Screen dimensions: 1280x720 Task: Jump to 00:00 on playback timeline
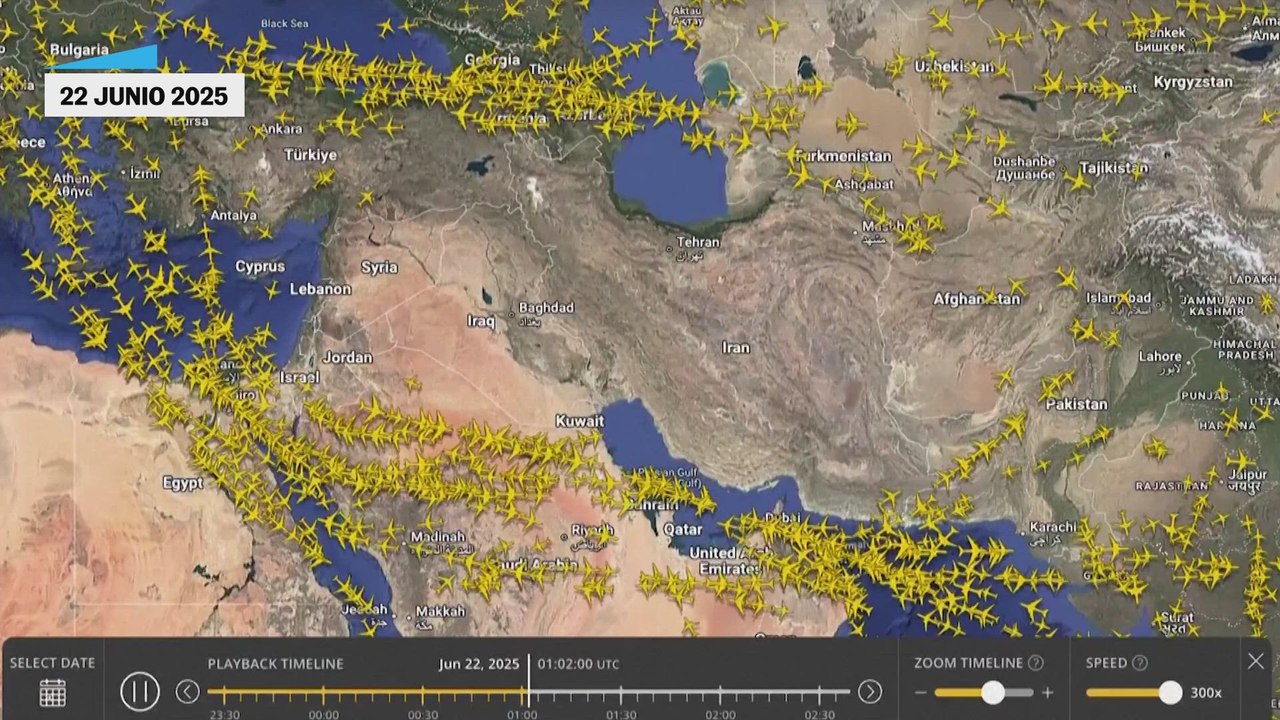(x=323, y=715)
